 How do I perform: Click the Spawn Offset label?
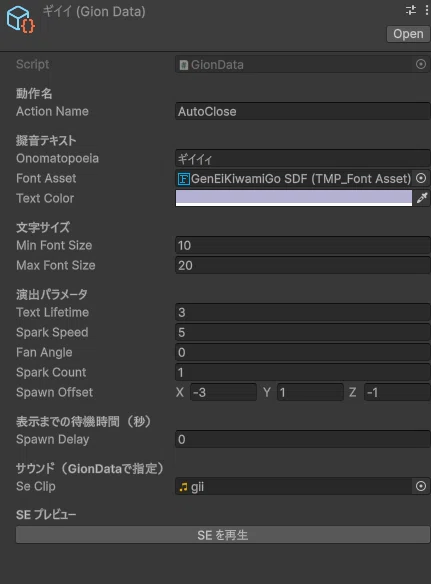click(x=54, y=392)
